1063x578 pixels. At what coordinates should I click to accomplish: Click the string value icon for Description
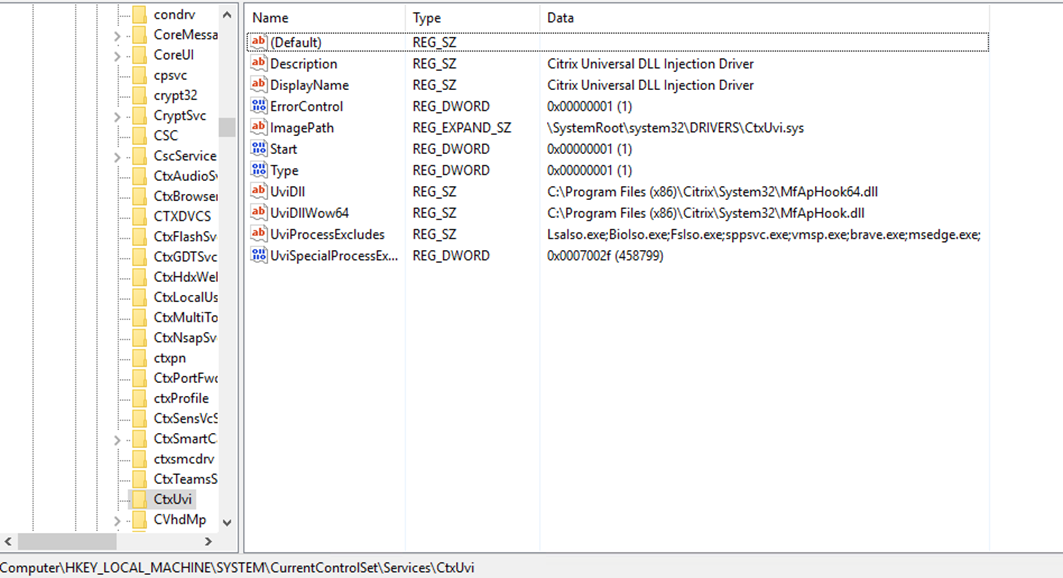tap(258, 64)
